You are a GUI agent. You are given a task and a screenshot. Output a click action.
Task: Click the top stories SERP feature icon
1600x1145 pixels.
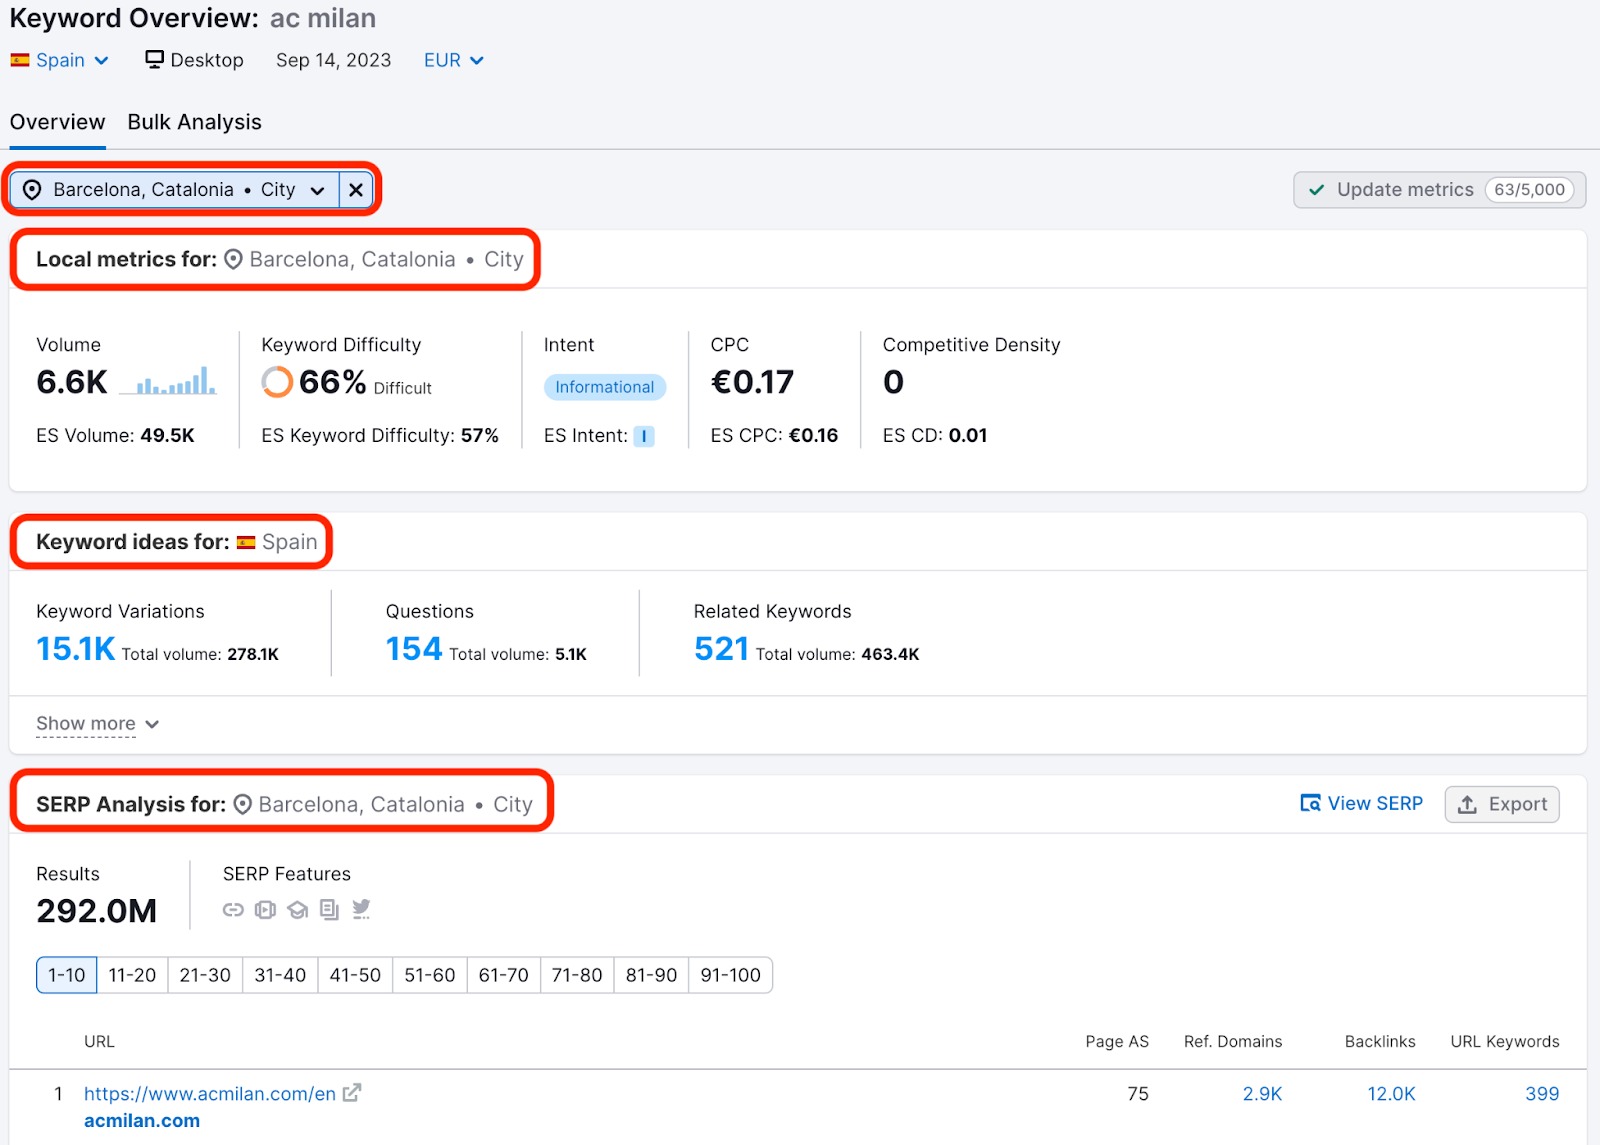tap(329, 910)
